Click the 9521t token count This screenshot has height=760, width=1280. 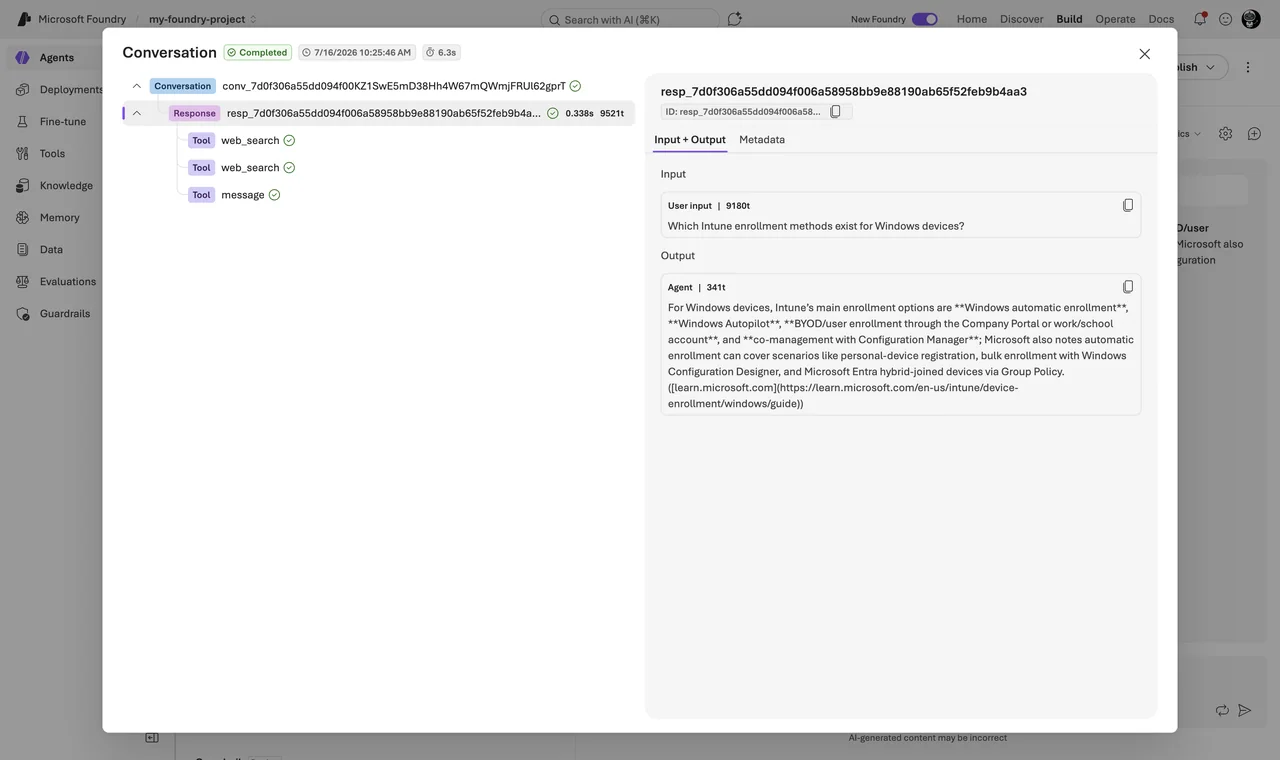click(x=612, y=113)
